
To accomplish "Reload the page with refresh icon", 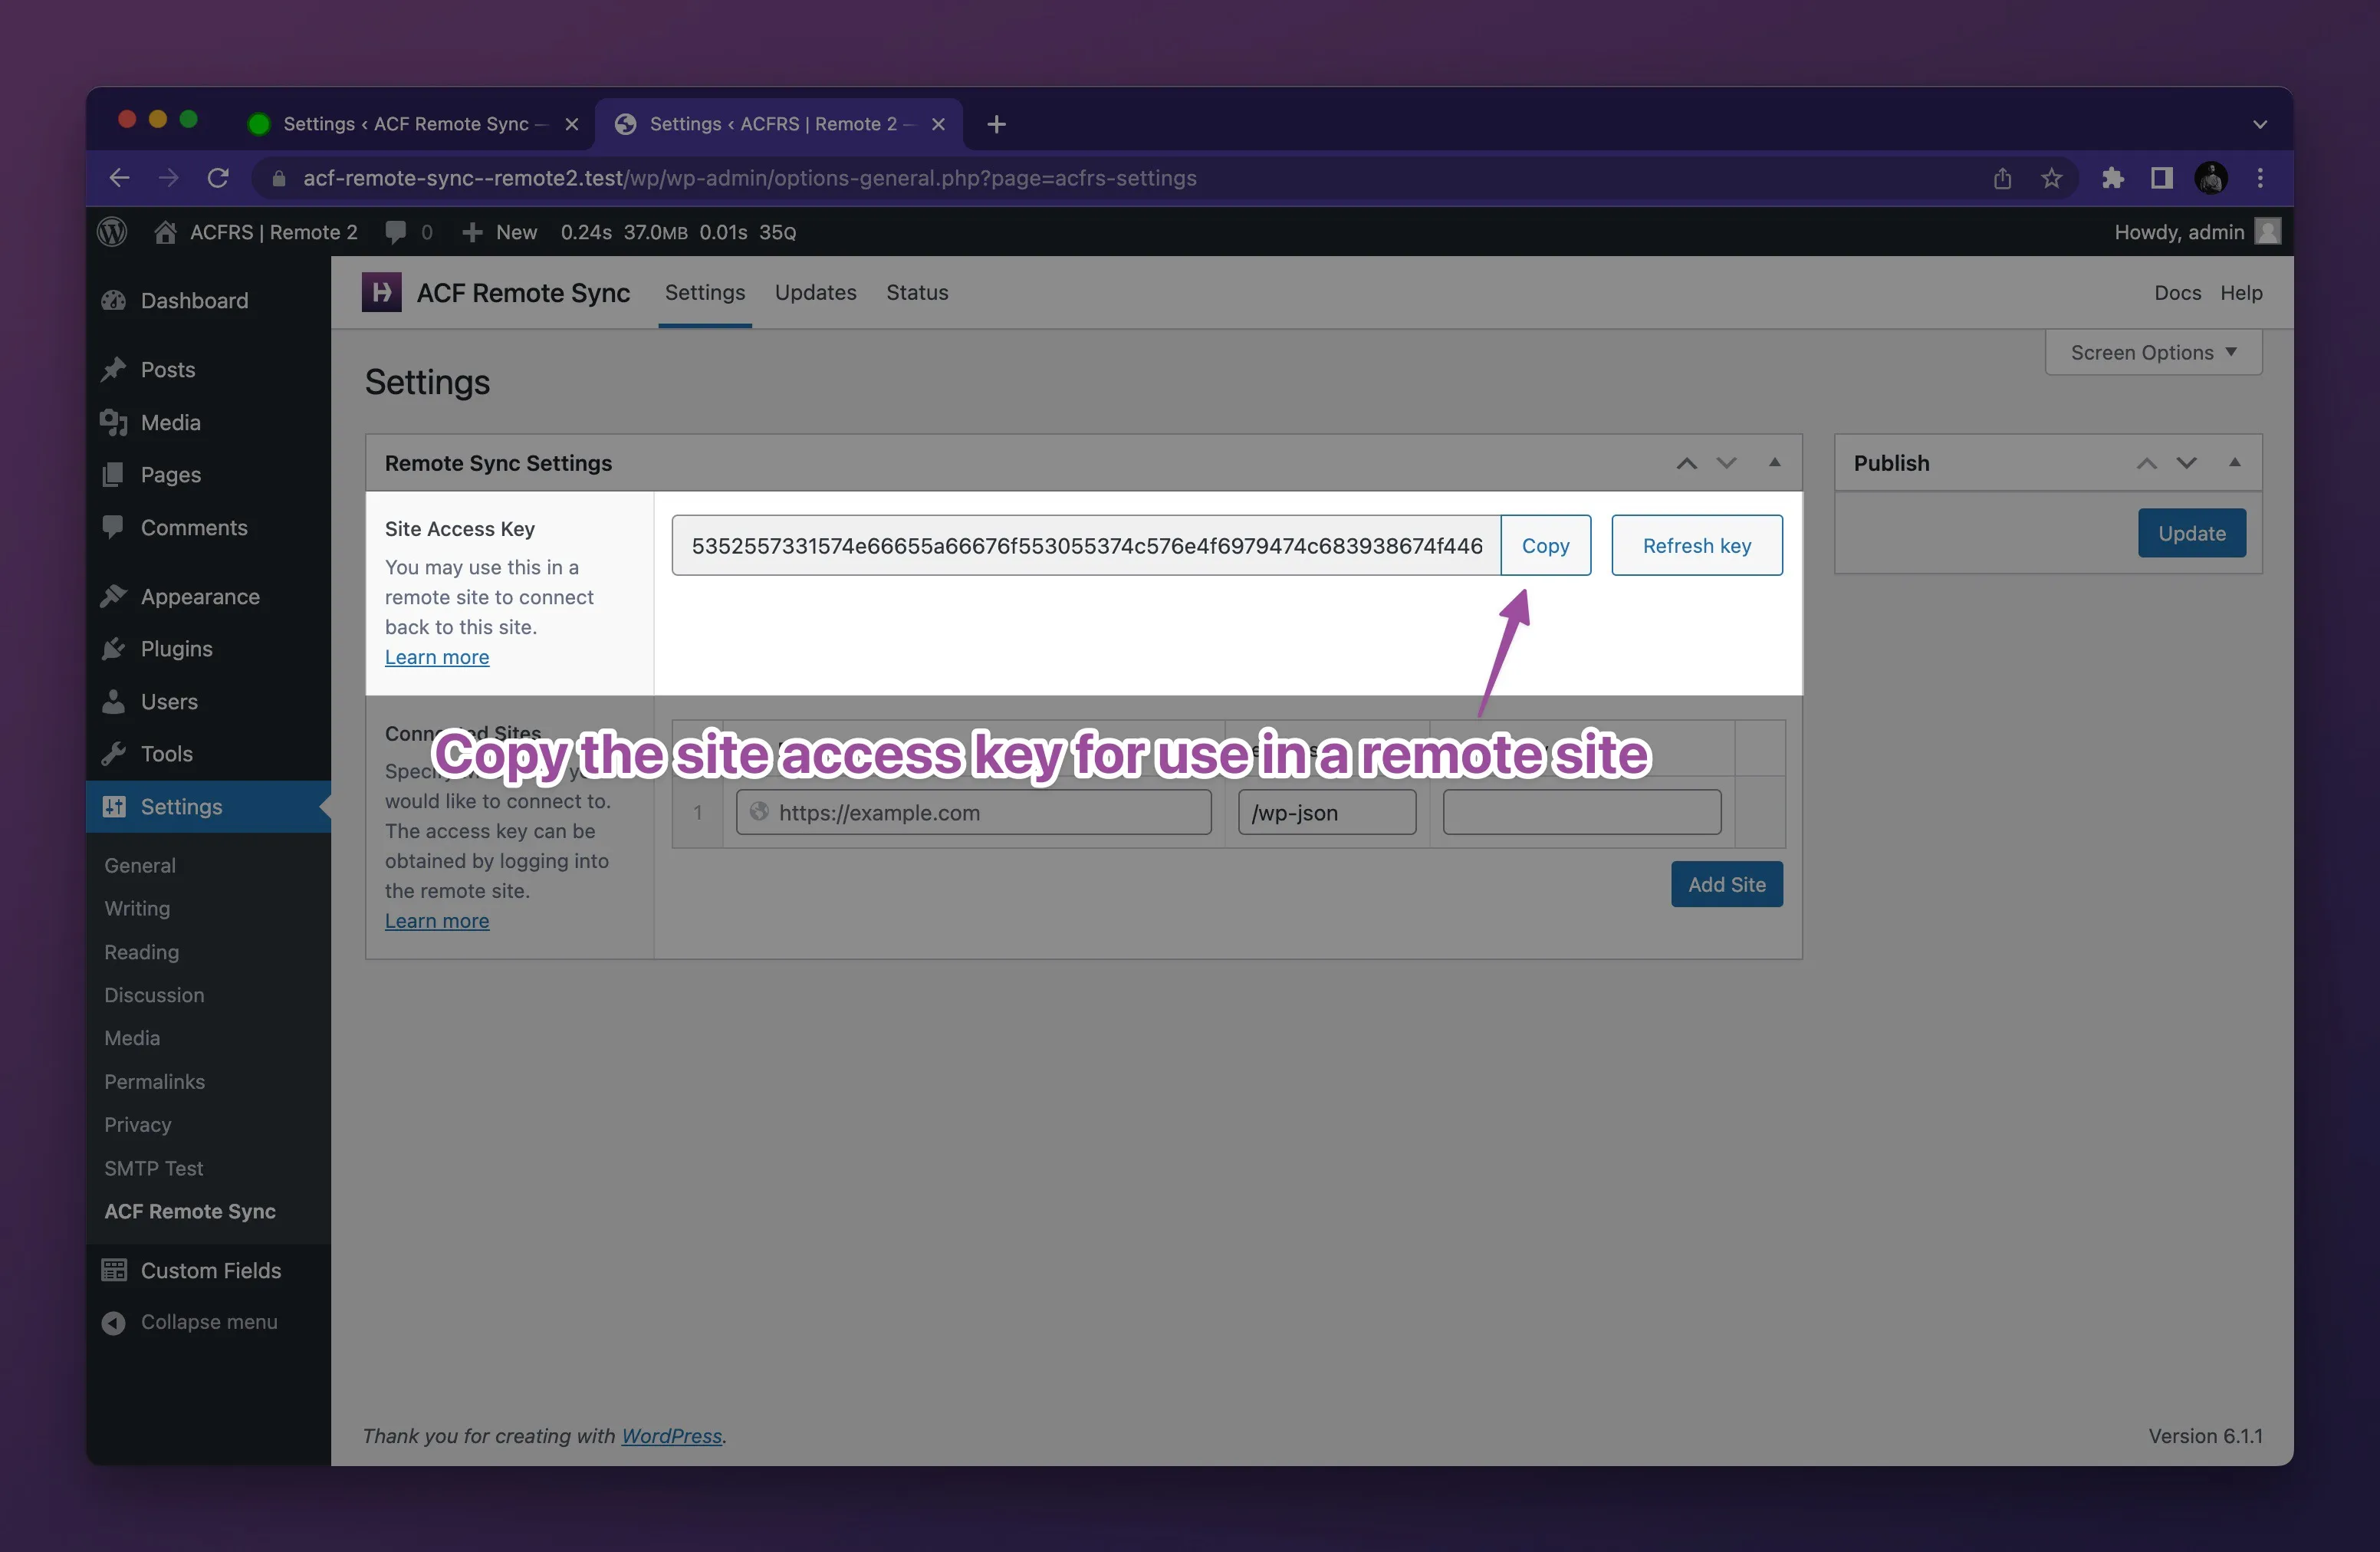I will [218, 178].
